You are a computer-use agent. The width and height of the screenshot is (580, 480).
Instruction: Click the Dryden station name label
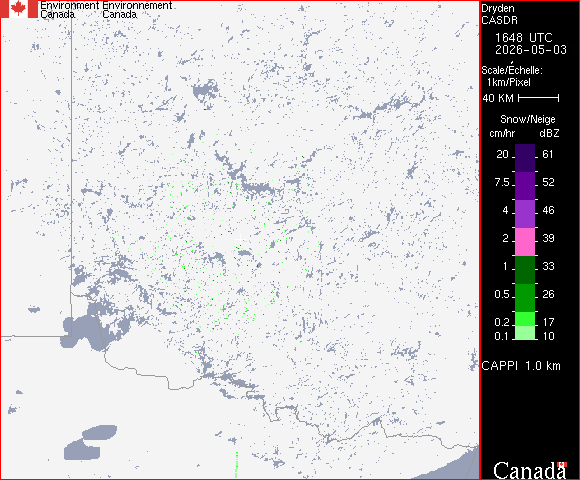(x=498, y=8)
